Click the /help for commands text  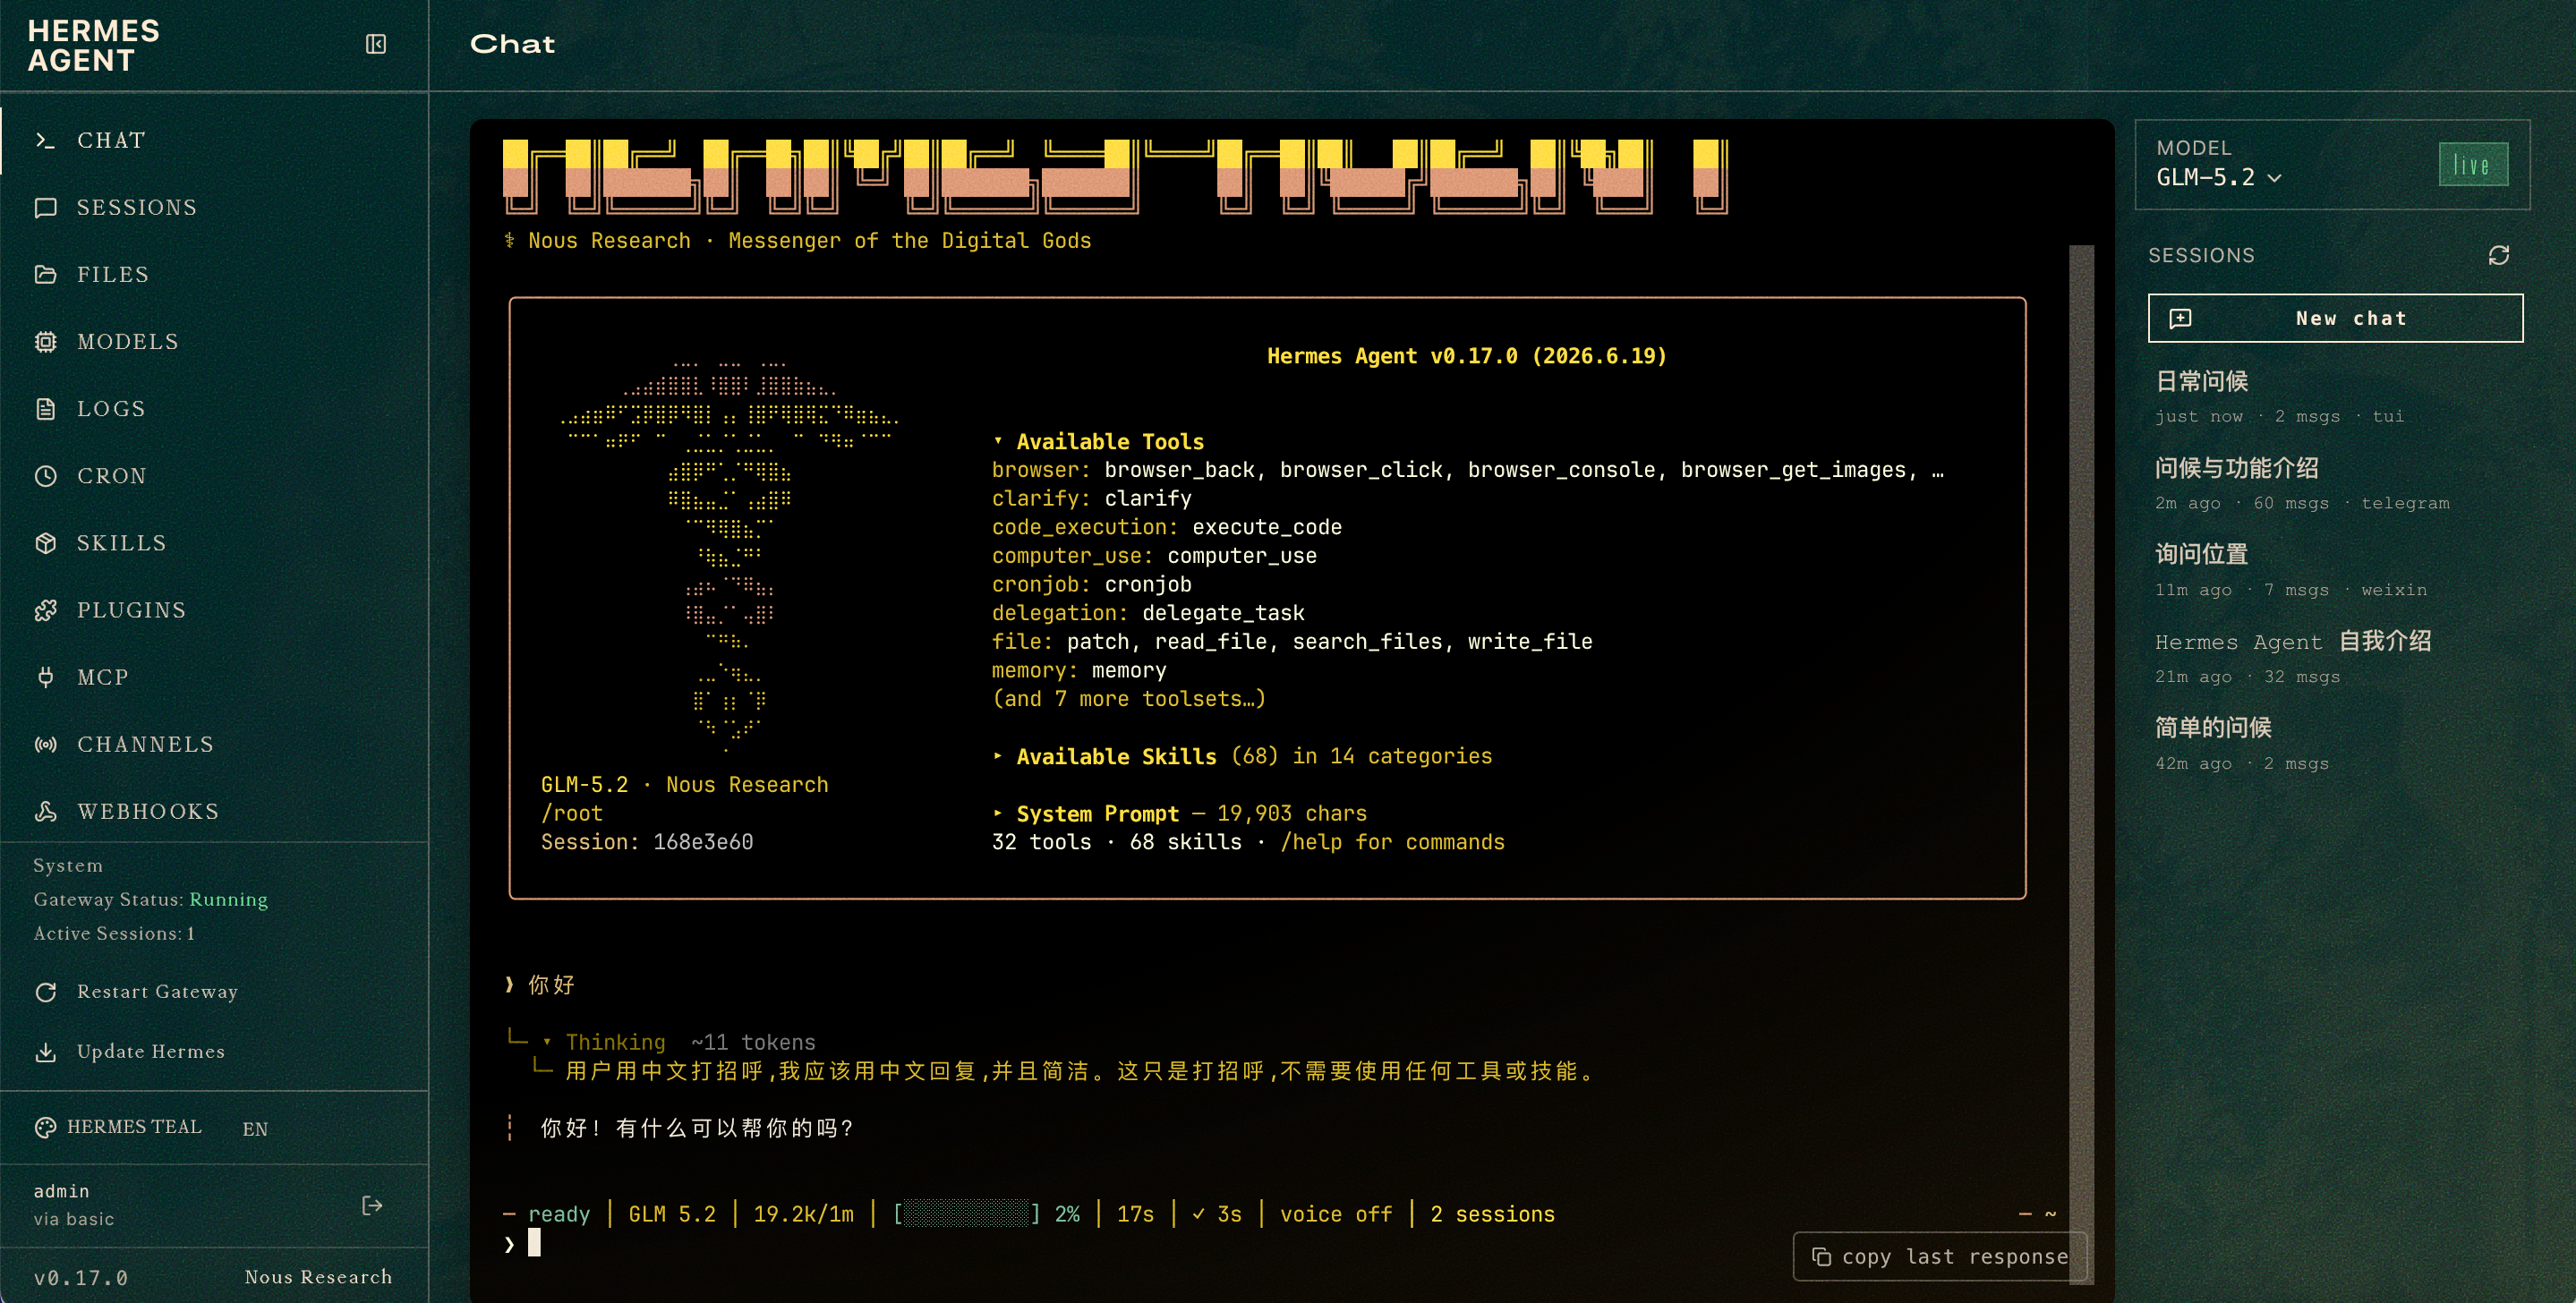1392,842
